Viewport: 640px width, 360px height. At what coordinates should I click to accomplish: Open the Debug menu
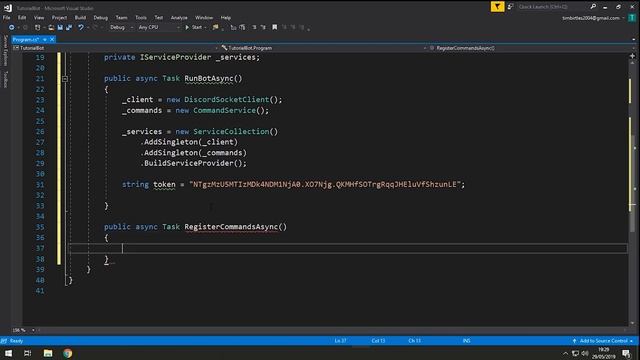[100, 18]
